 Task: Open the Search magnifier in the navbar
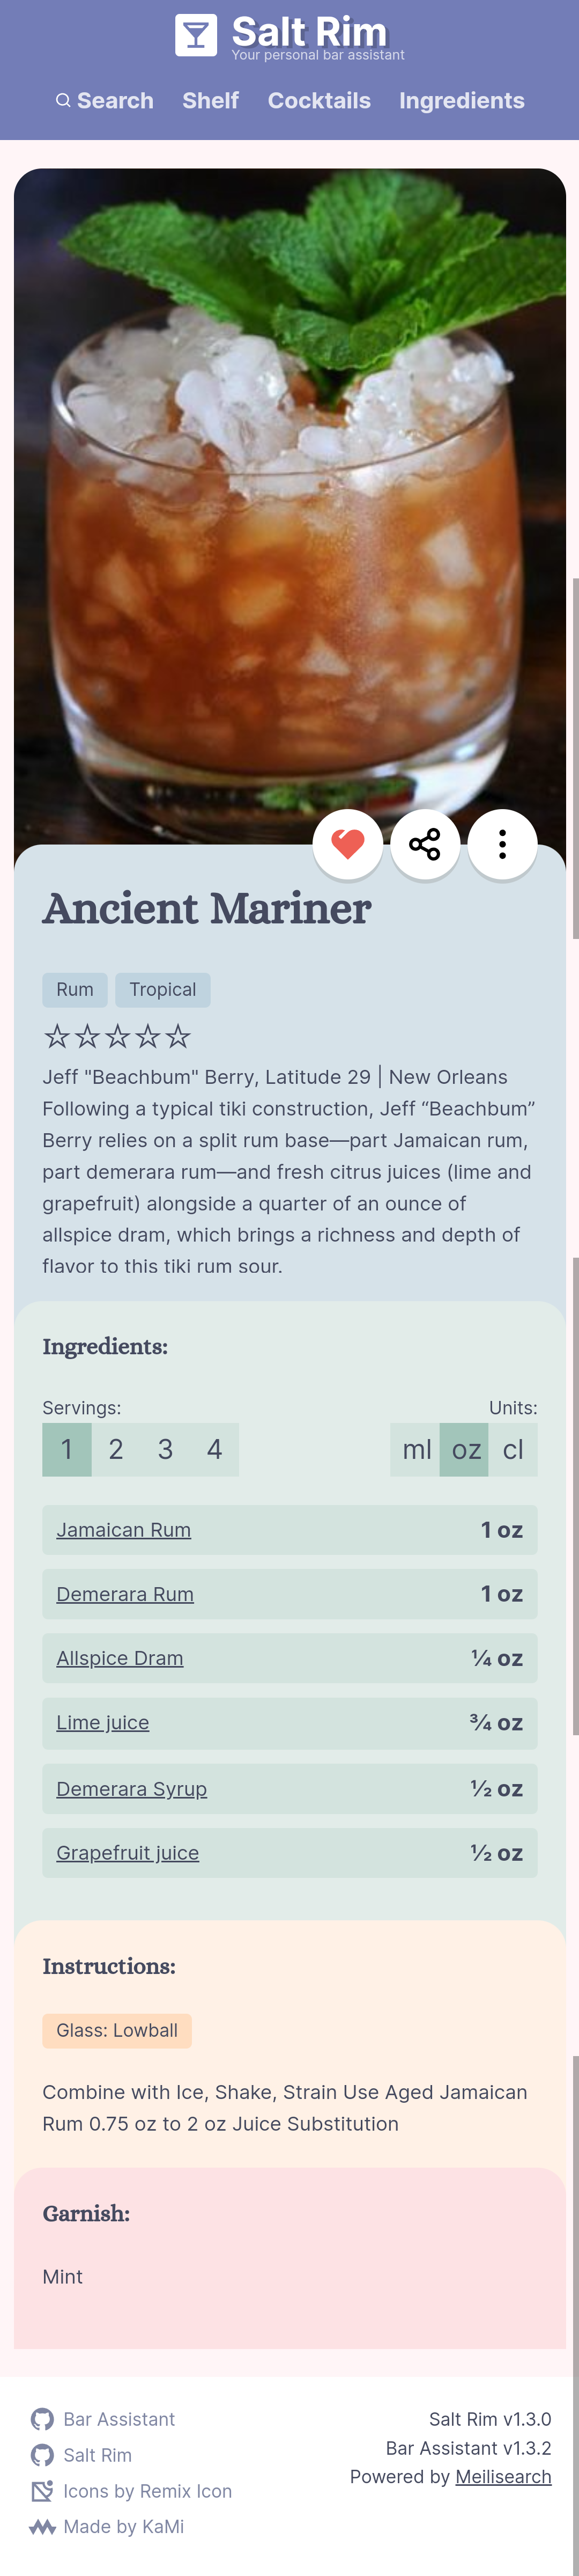[63, 100]
